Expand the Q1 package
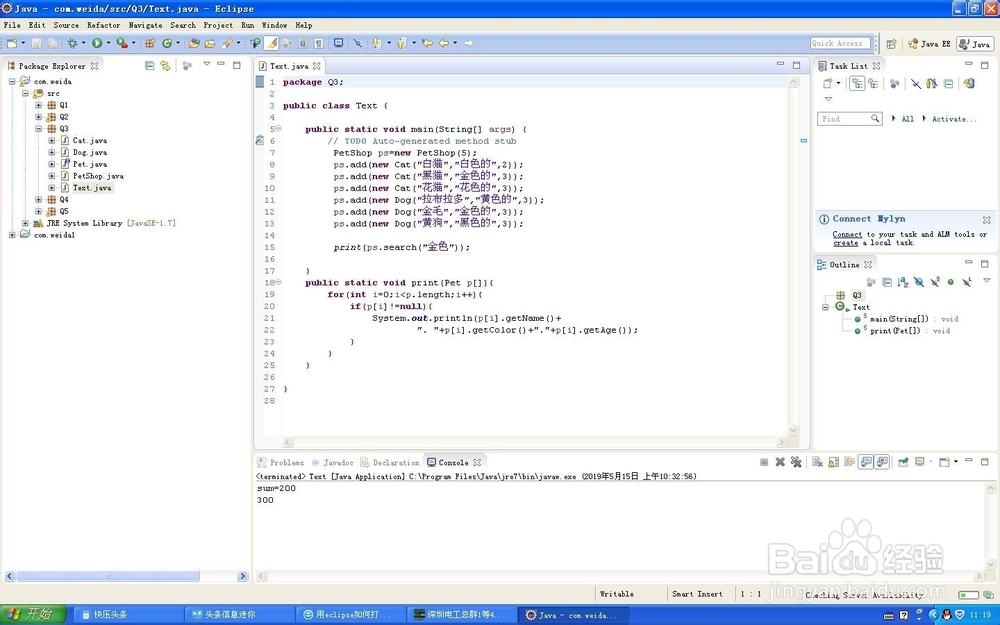Screen dimensions: 1000x625 click(x=38, y=105)
